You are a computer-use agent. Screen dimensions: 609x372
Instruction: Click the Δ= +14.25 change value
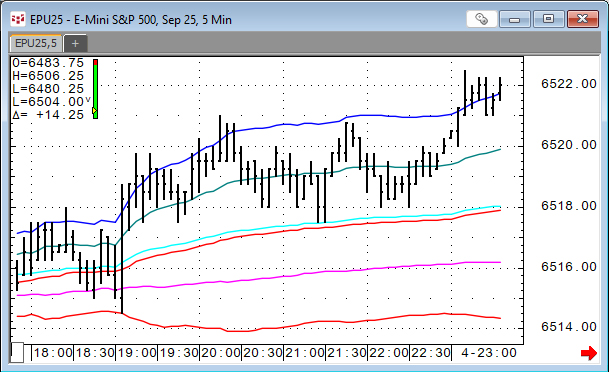point(48,115)
